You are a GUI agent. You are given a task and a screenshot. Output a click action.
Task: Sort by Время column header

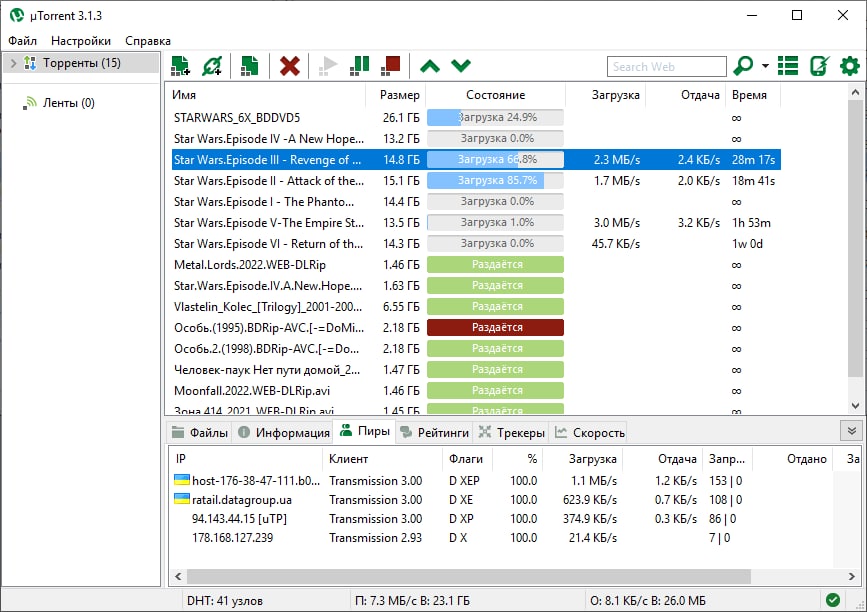click(753, 95)
